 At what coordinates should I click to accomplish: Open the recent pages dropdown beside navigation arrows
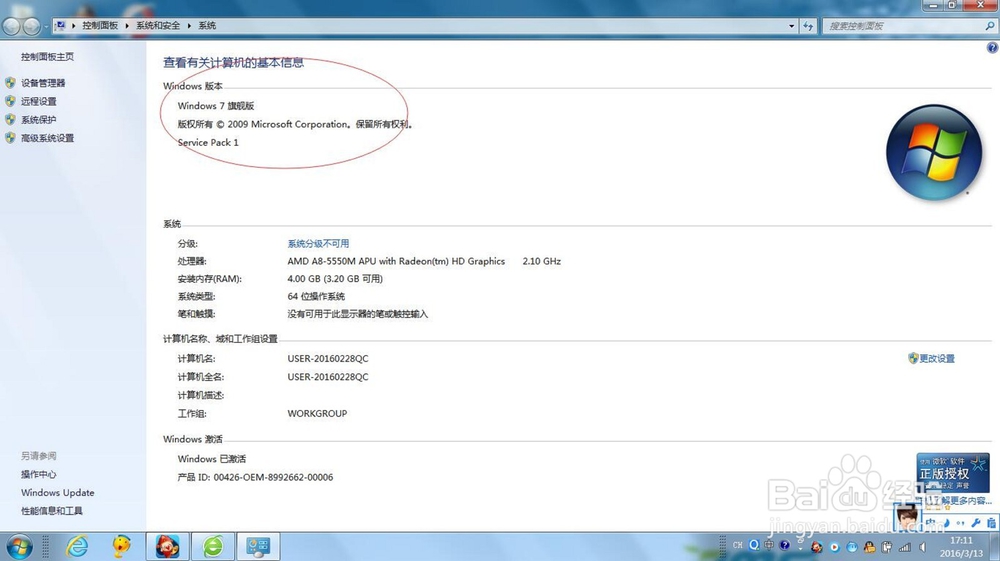[45, 26]
